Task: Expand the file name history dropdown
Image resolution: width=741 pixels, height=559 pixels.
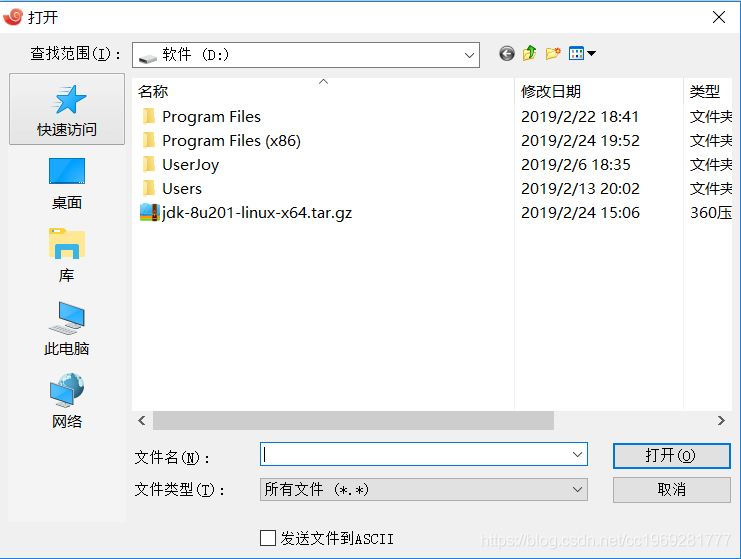Action: [577, 455]
